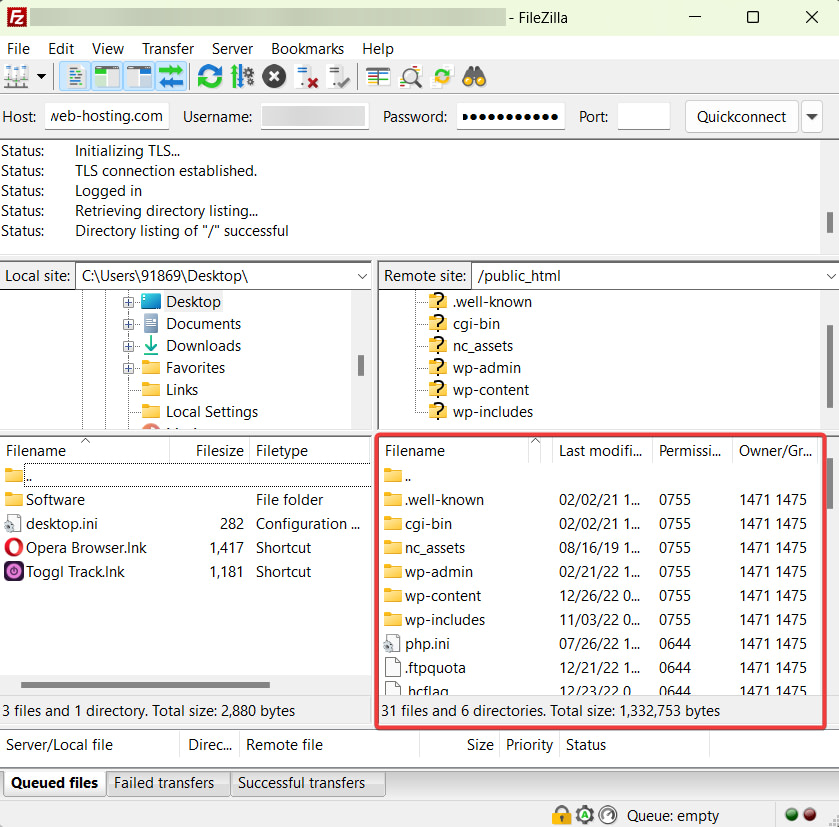Screen dimensions: 839x827
Task: Open the Transfer menu
Action: pos(167,48)
